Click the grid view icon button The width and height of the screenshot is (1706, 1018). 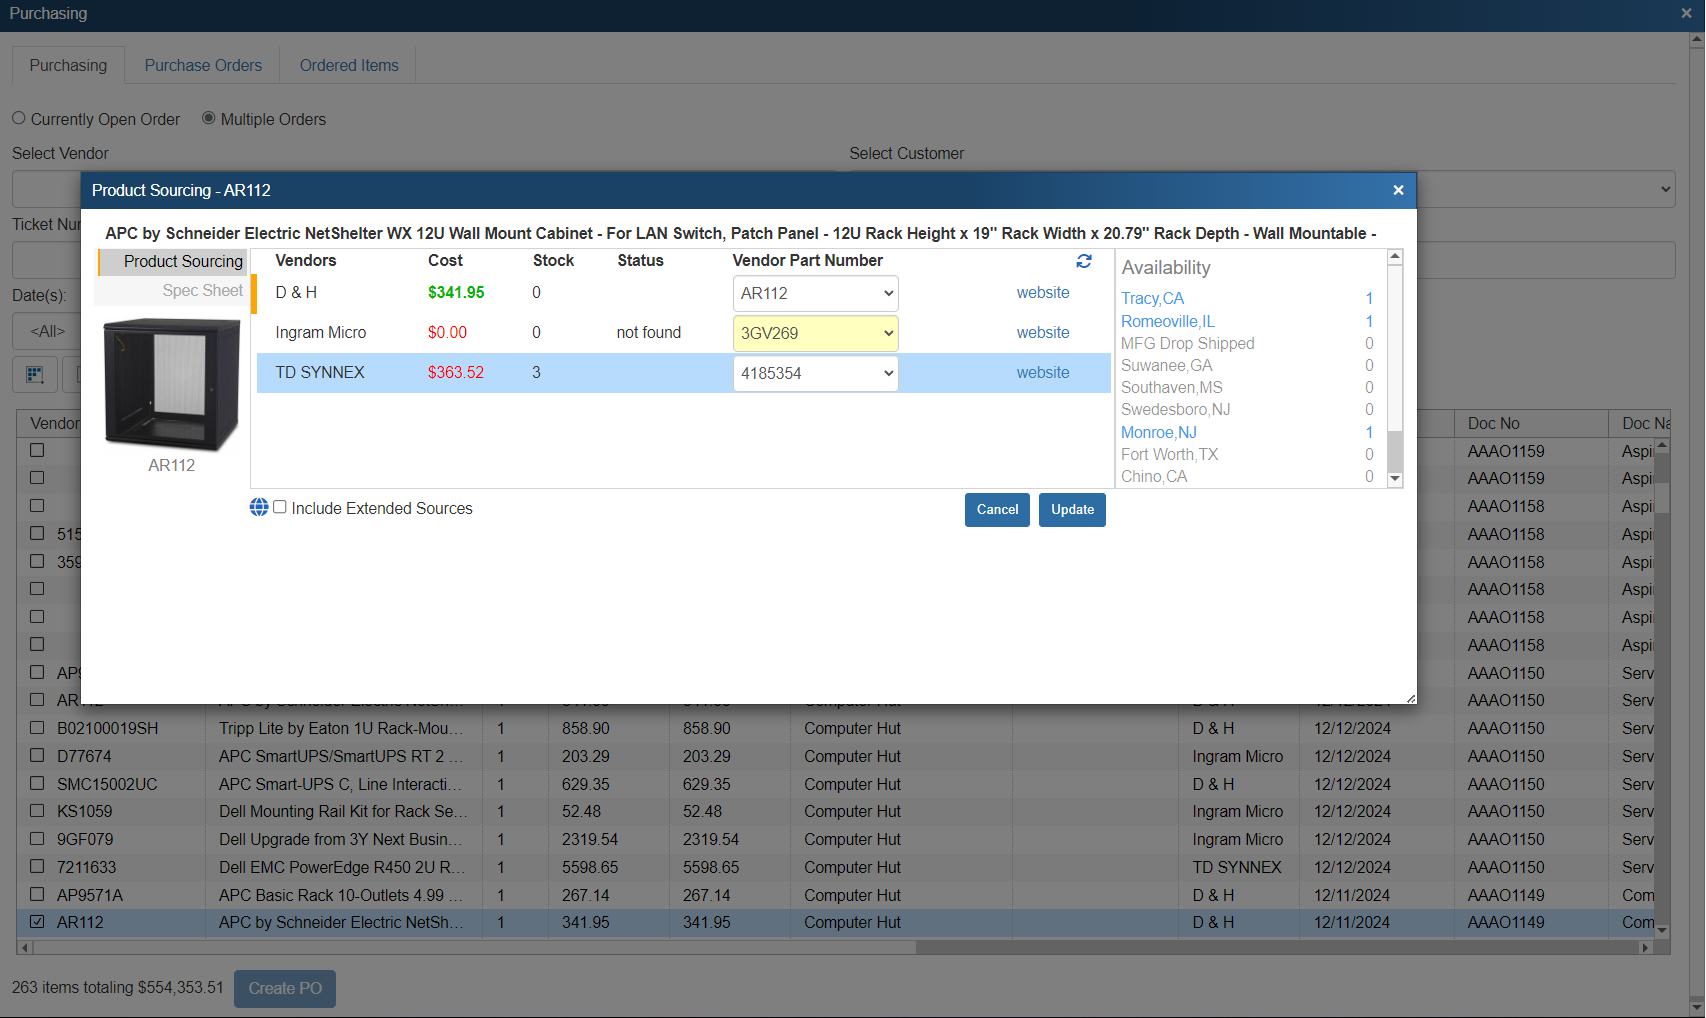pos(35,375)
